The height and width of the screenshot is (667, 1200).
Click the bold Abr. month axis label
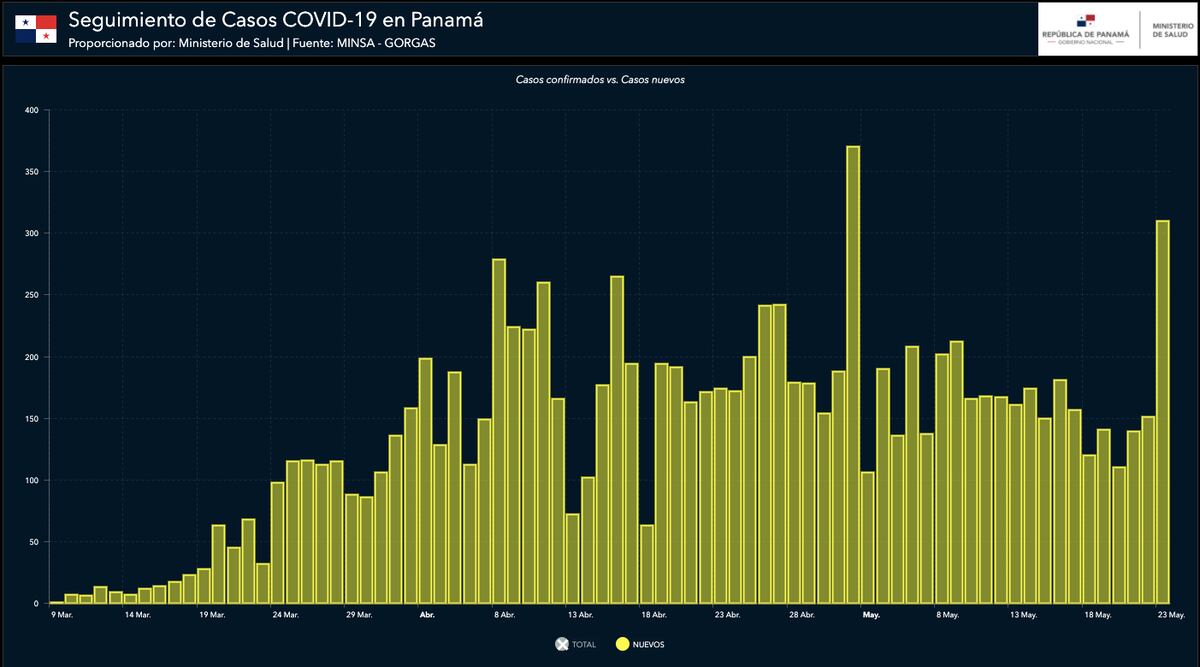[x=427, y=615]
